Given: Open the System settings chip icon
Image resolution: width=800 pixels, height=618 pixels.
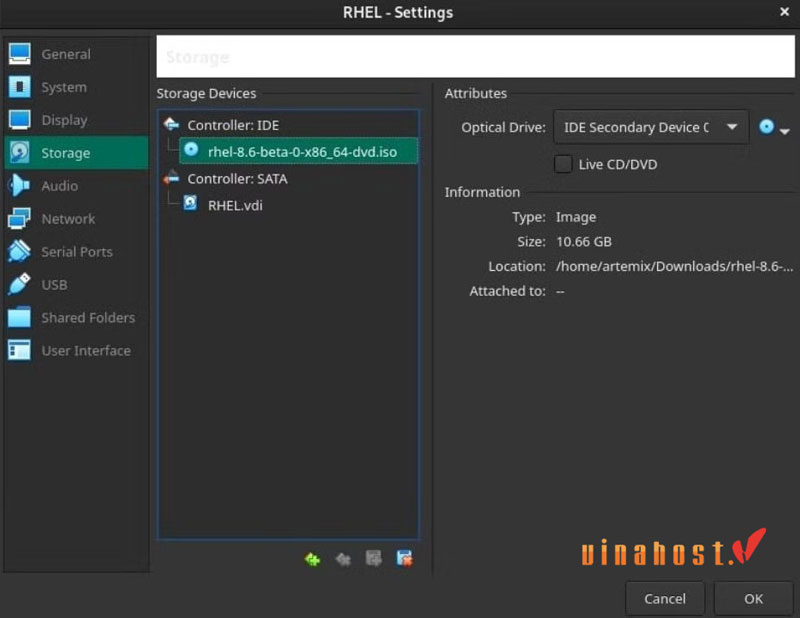Looking at the screenshot, I should click(19, 87).
